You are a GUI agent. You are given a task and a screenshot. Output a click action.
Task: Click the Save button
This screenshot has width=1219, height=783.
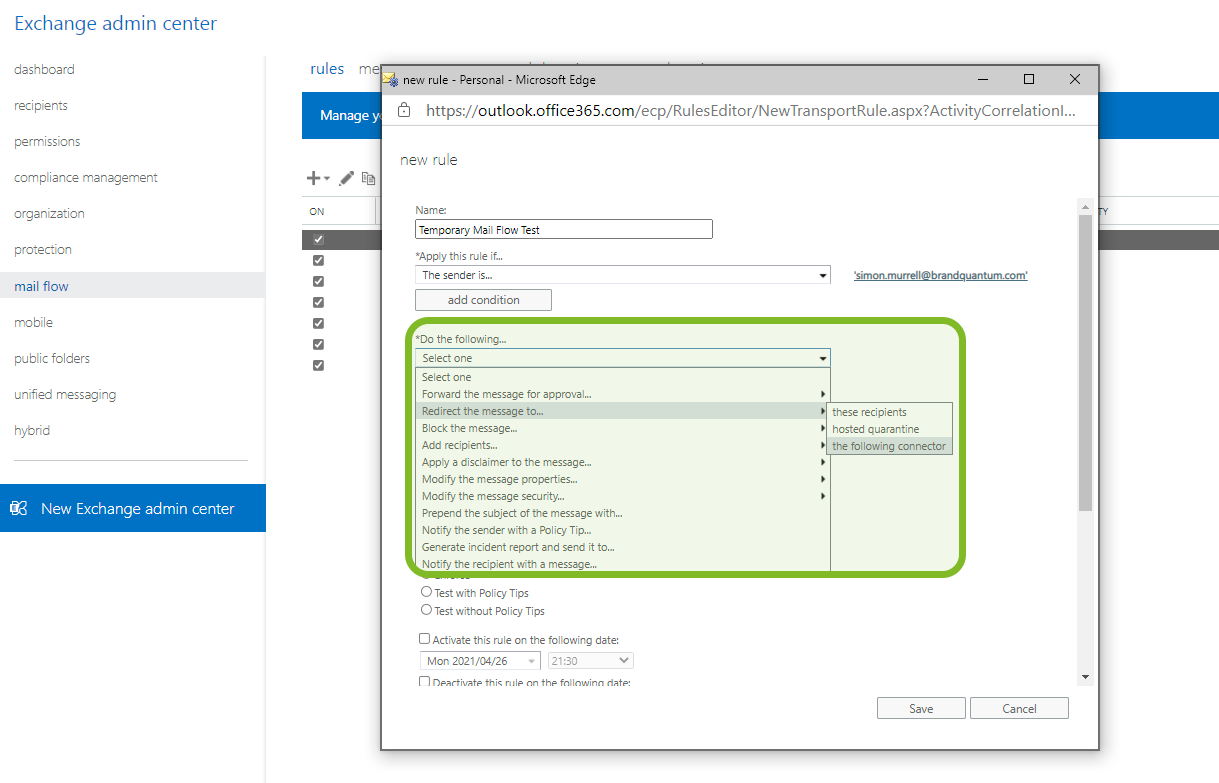(x=921, y=708)
